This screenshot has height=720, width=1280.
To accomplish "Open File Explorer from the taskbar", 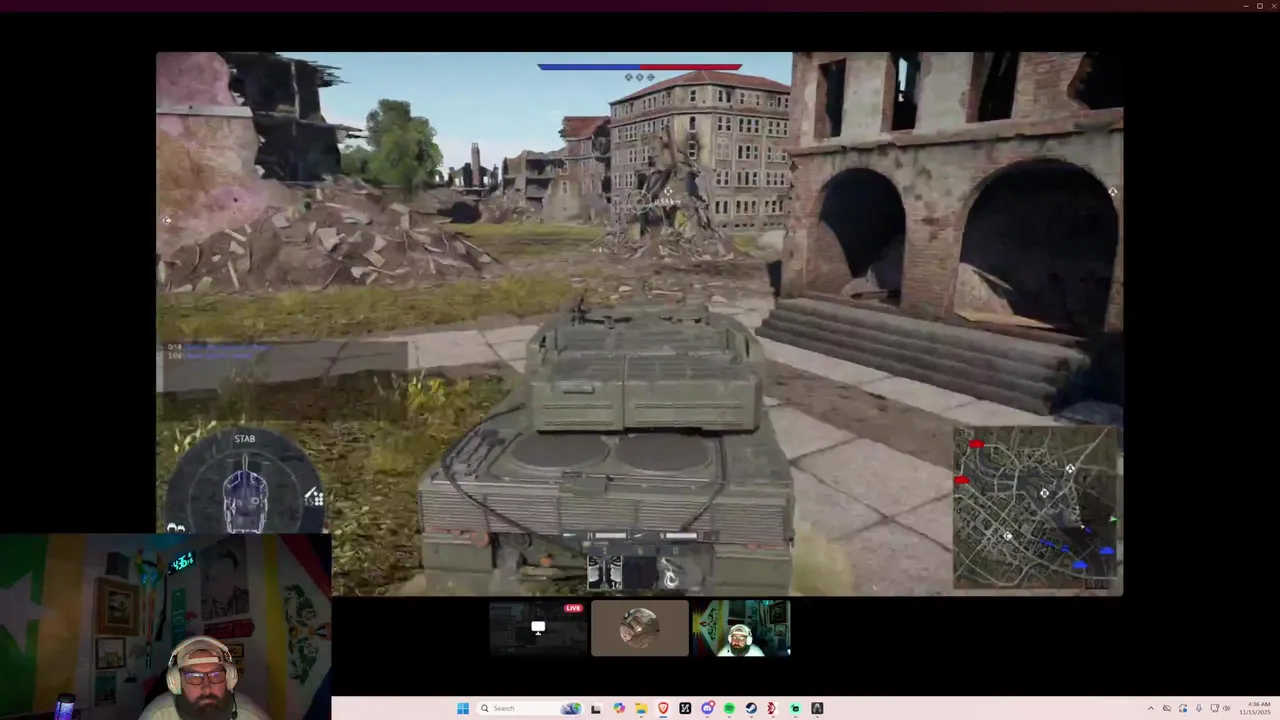I will (x=641, y=708).
